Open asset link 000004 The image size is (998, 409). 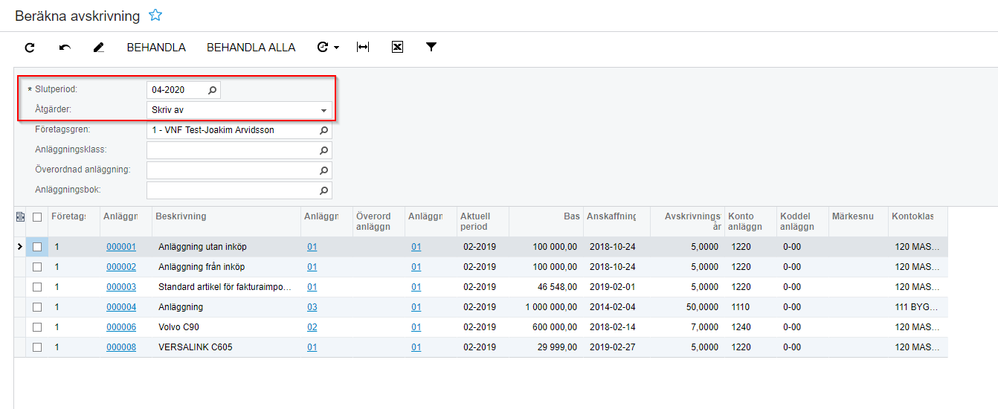119,307
